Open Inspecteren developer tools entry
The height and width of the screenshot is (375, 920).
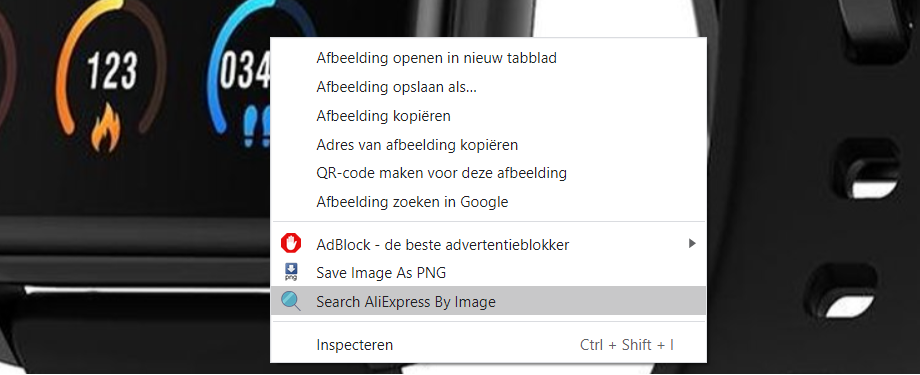tap(488, 344)
